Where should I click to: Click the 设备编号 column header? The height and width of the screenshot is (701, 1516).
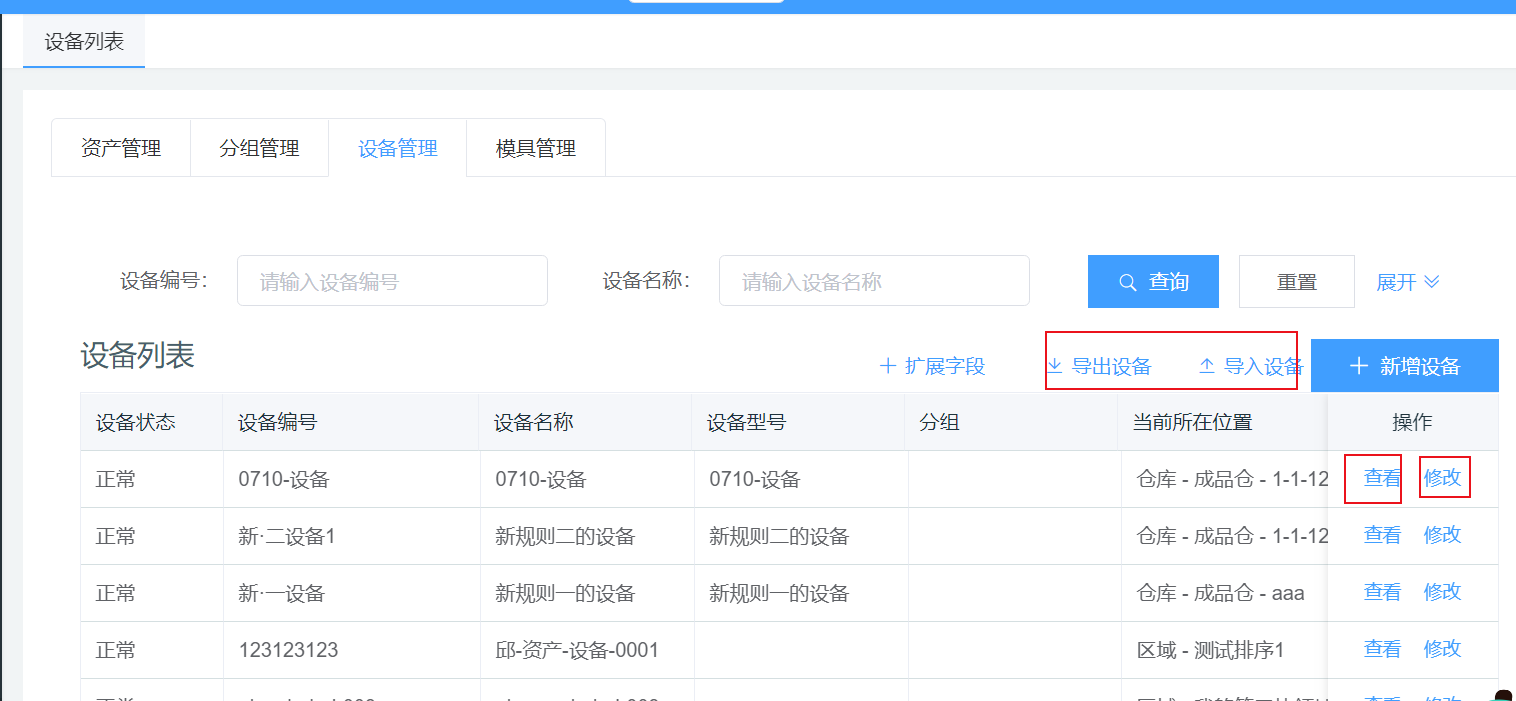pyautogui.click(x=278, y=422)
